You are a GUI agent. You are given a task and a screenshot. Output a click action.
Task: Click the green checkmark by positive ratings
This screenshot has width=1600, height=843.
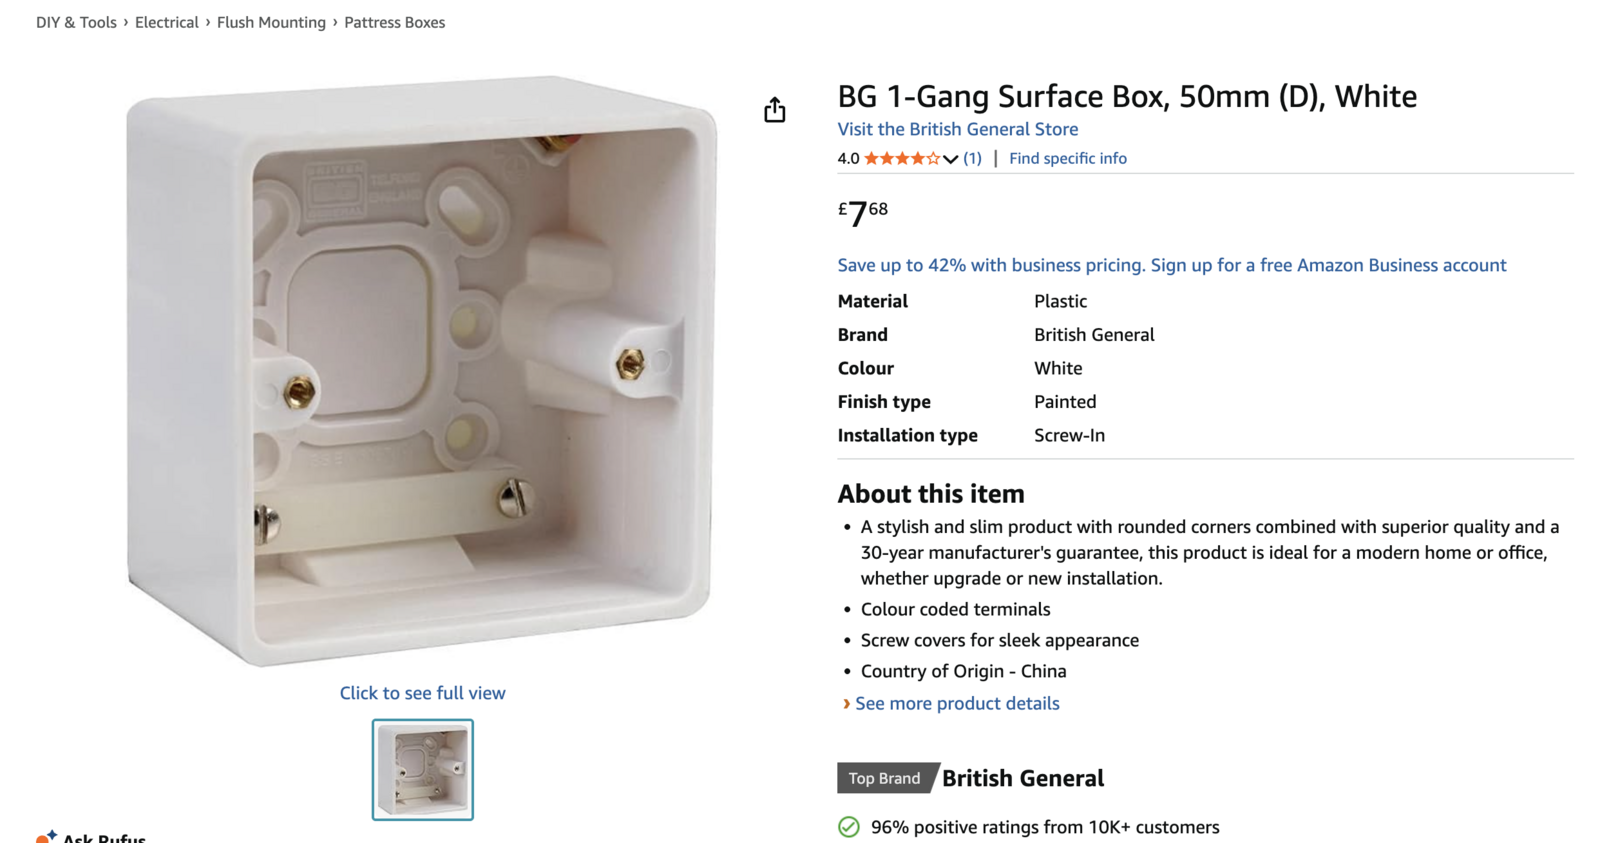point(849,827)
